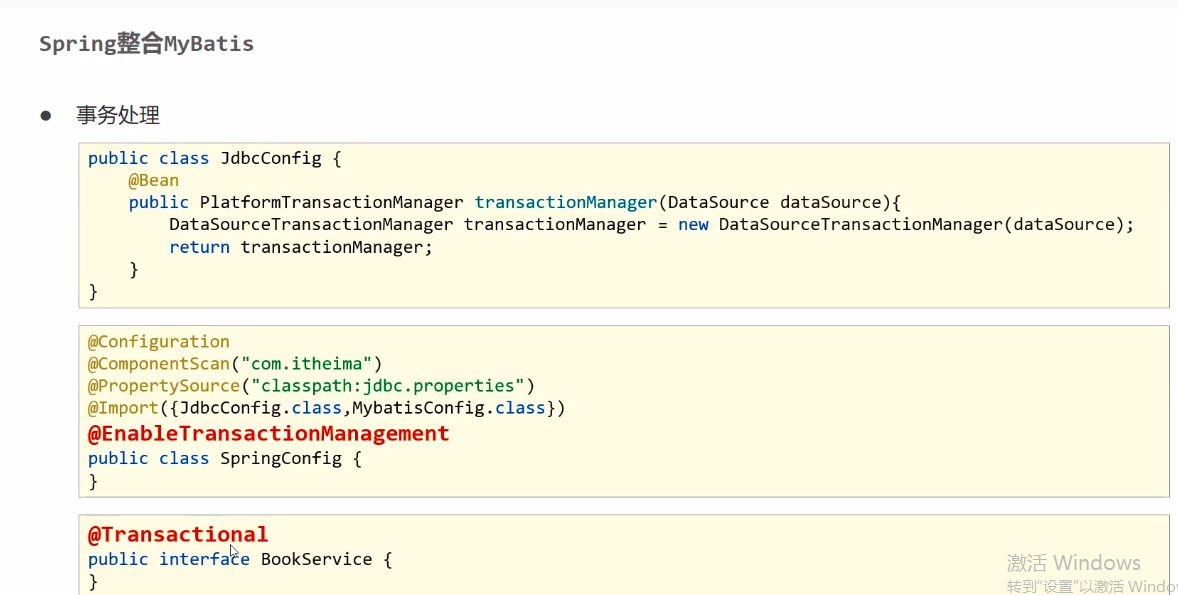The width and height of the screenshot is (1178, 595).
Task: Click the @Configuration annotation
Action: point(159,341)
